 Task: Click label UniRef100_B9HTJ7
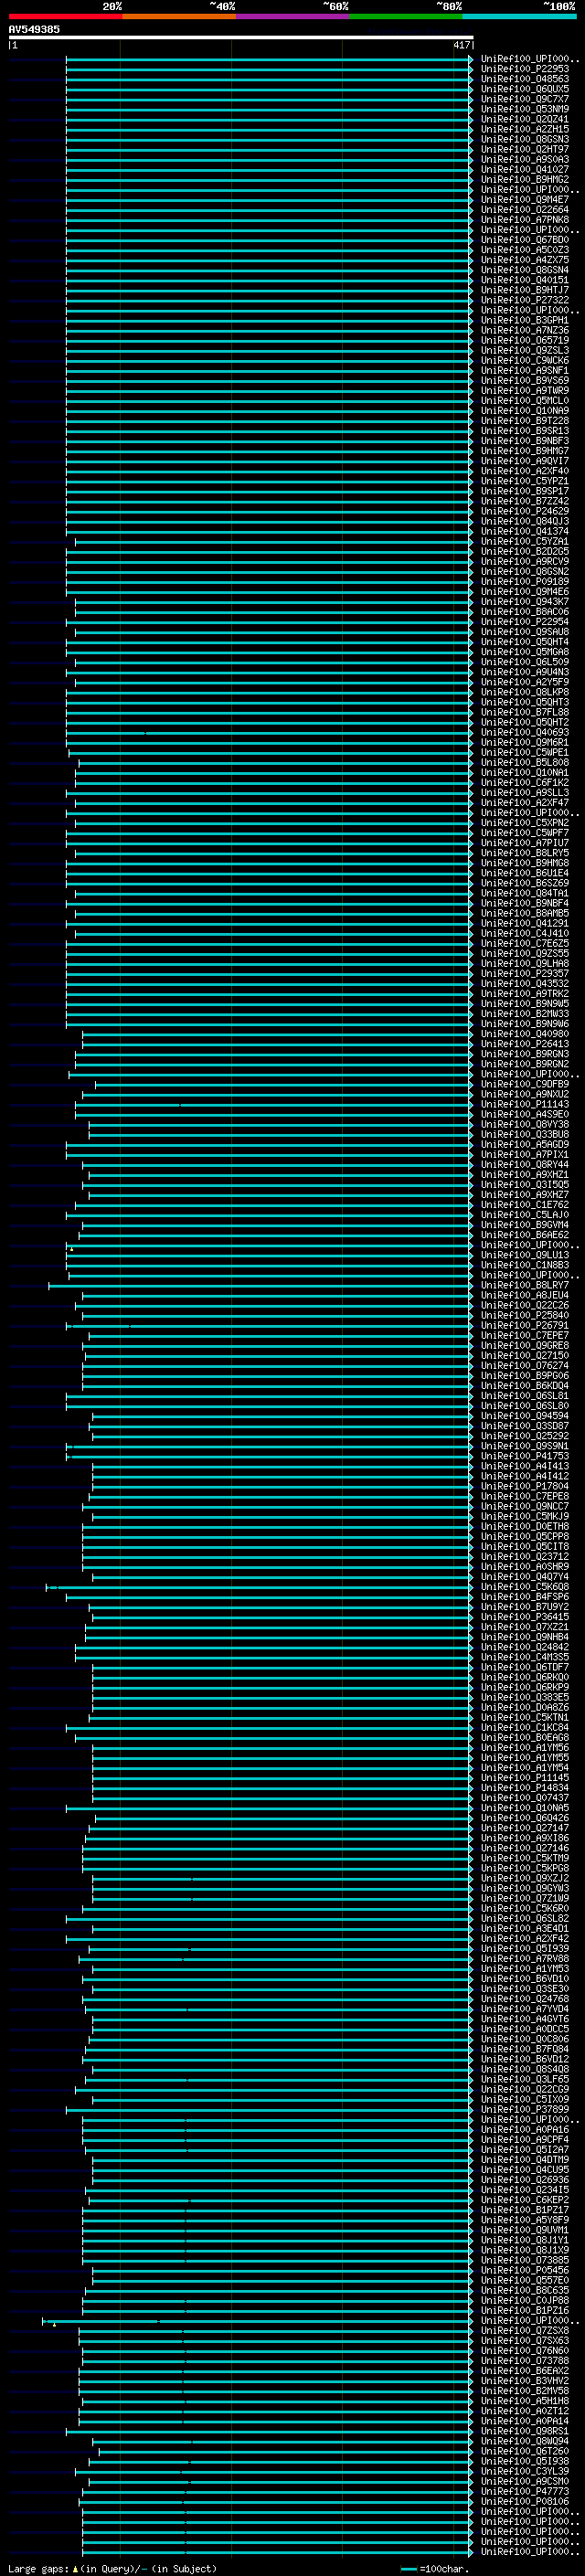pos(525,290)
